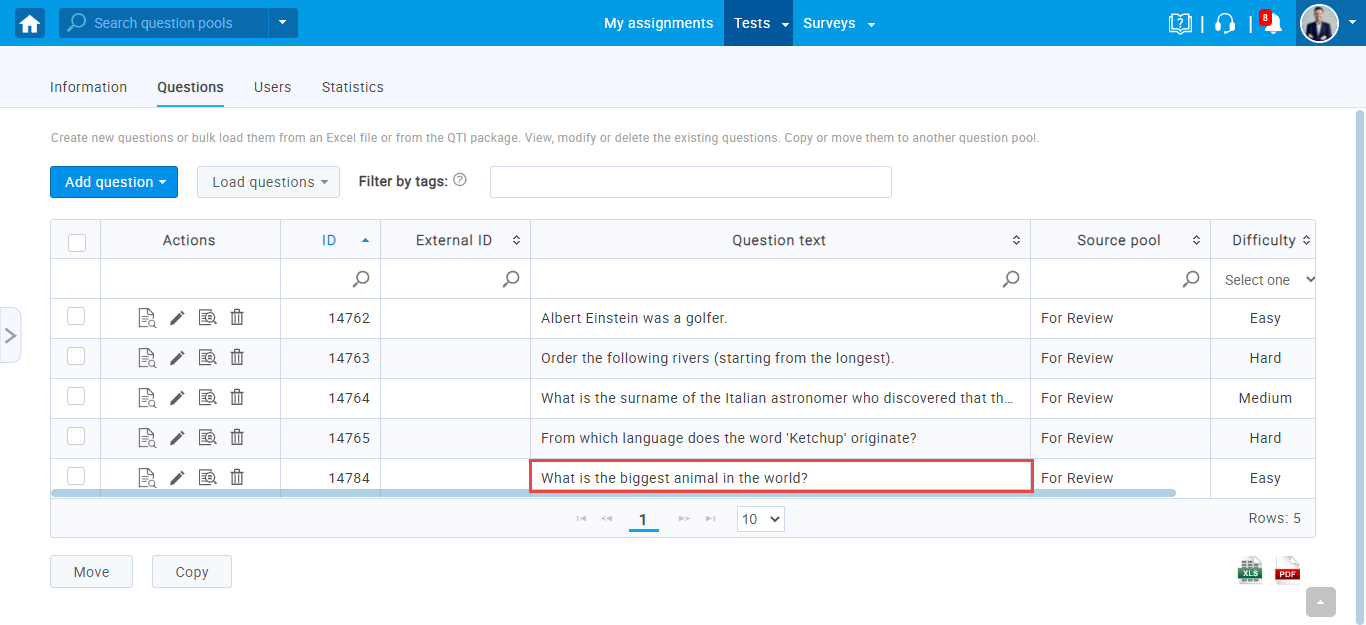The width and height of the screenshot is (1366, 625).
Task: Toggle the select-all header checkbox
Action: (x=76, y=241)
